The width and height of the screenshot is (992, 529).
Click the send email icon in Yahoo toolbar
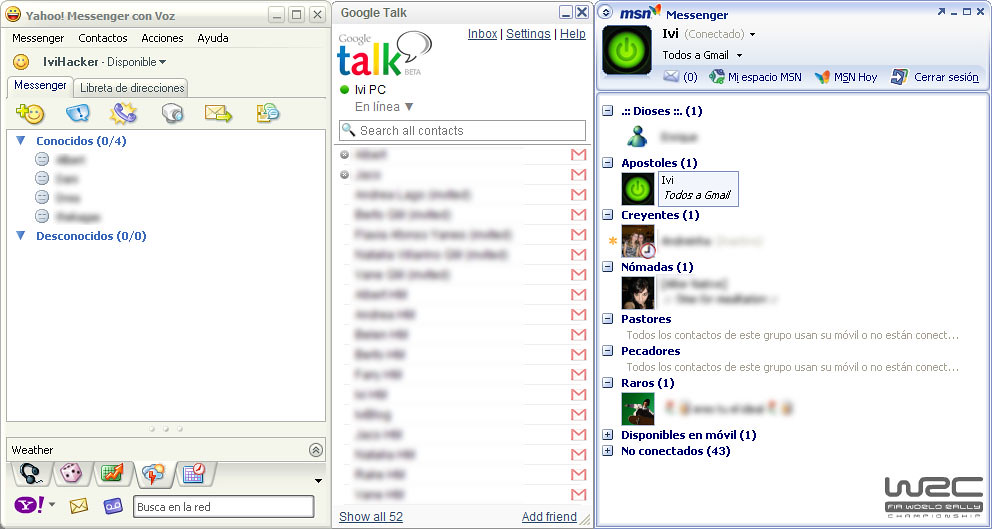click(218, 113)
